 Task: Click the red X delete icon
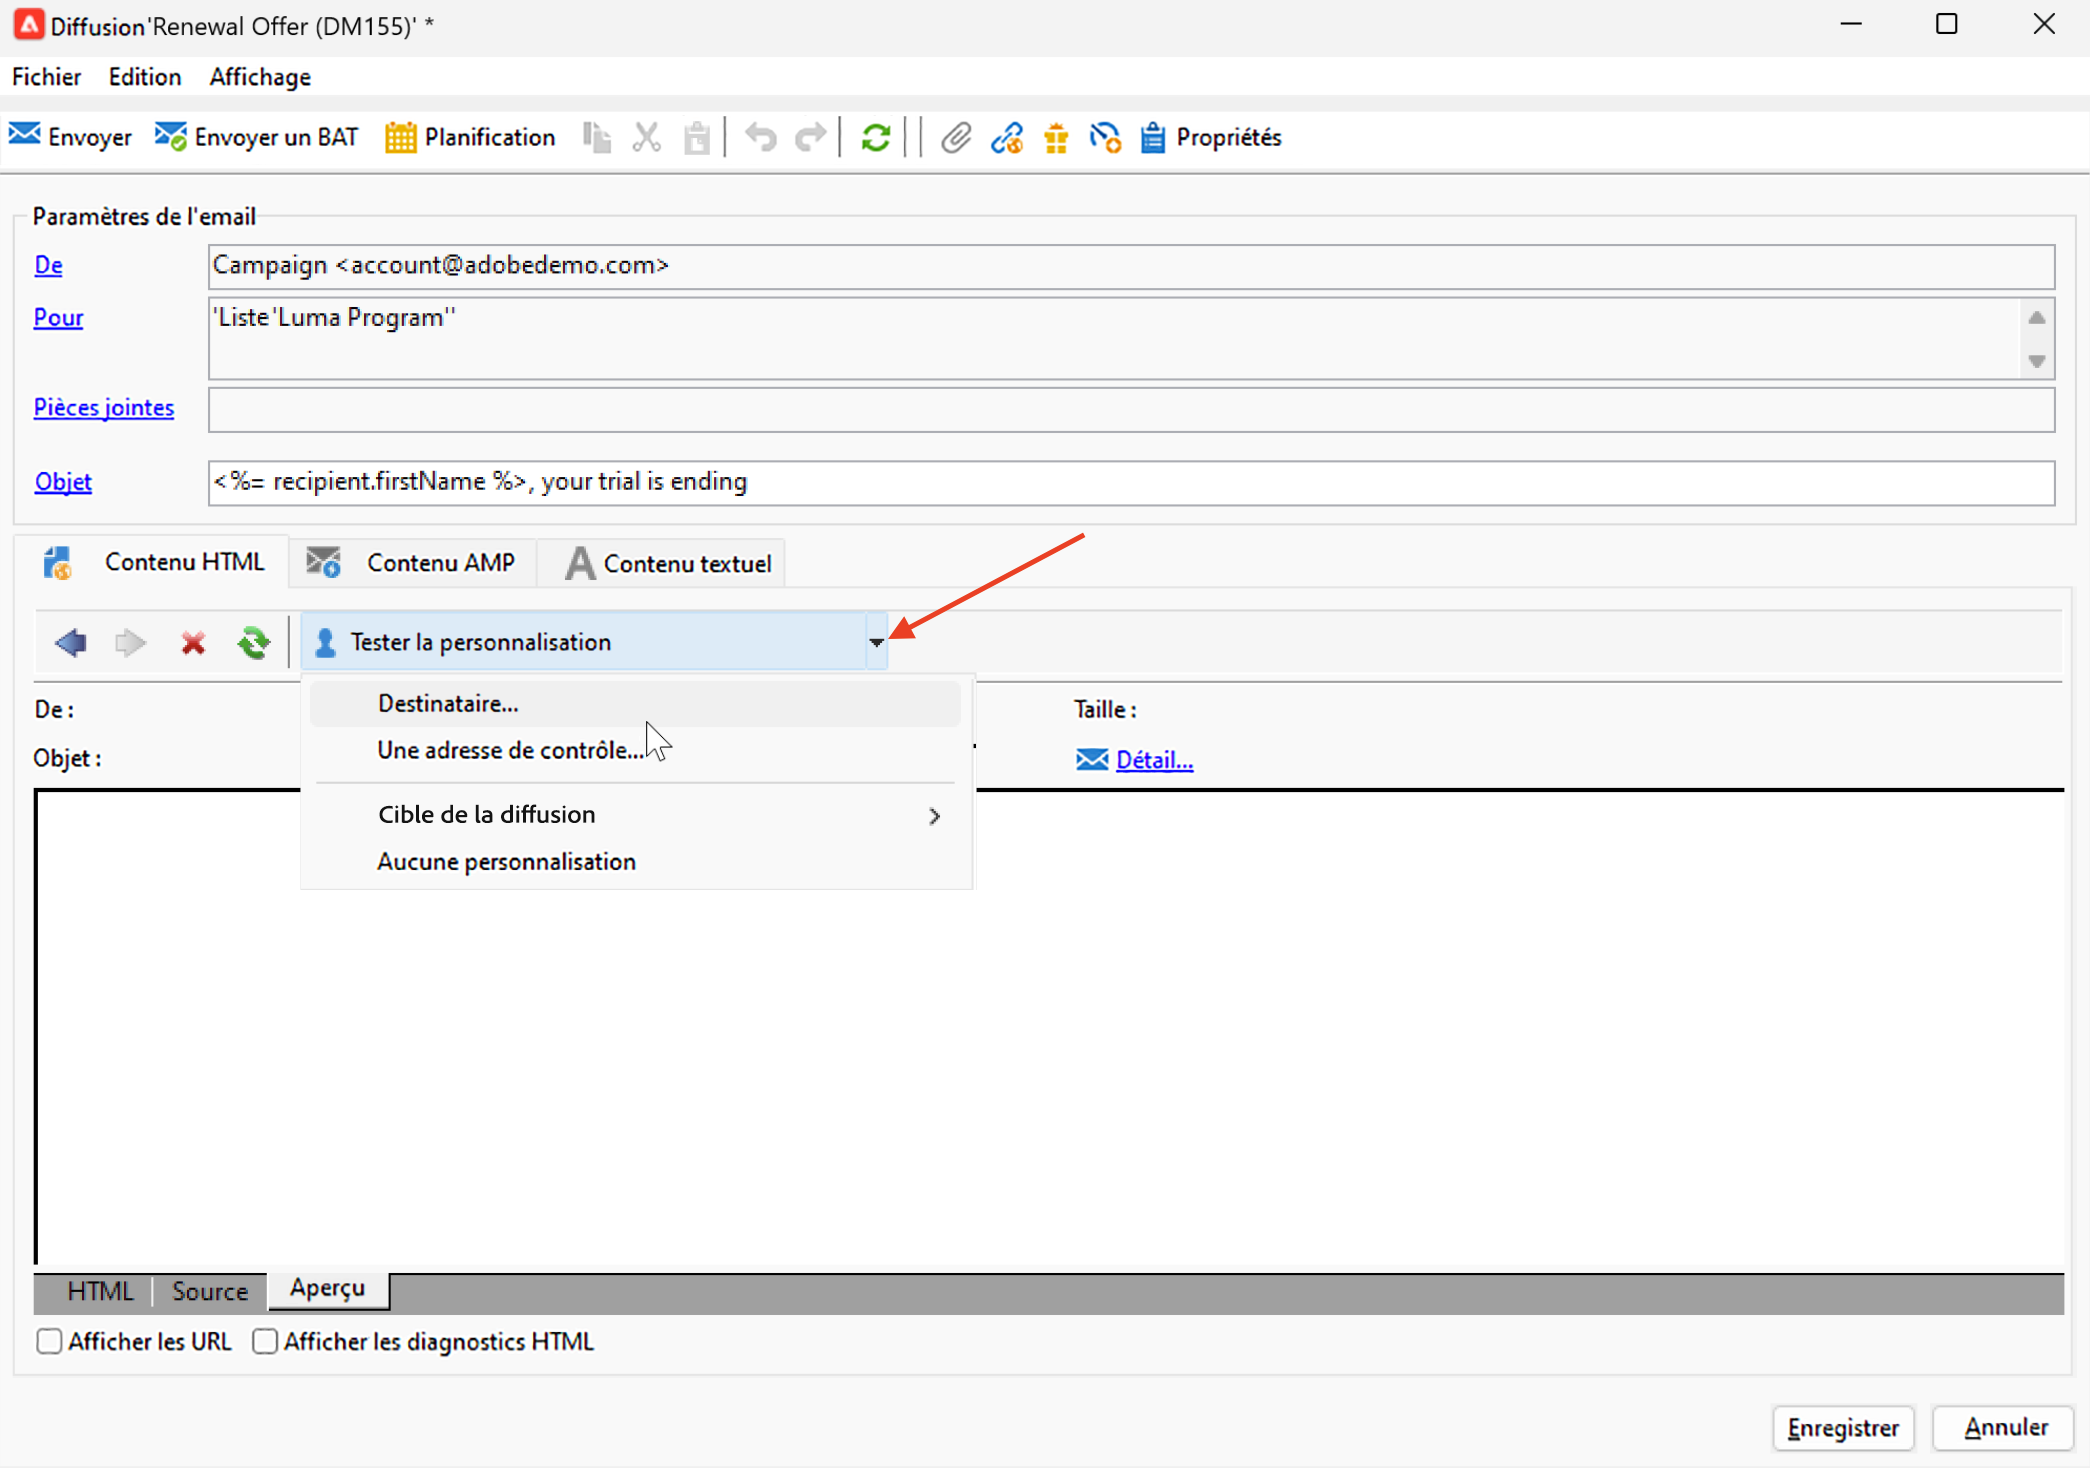click(193, 642)
